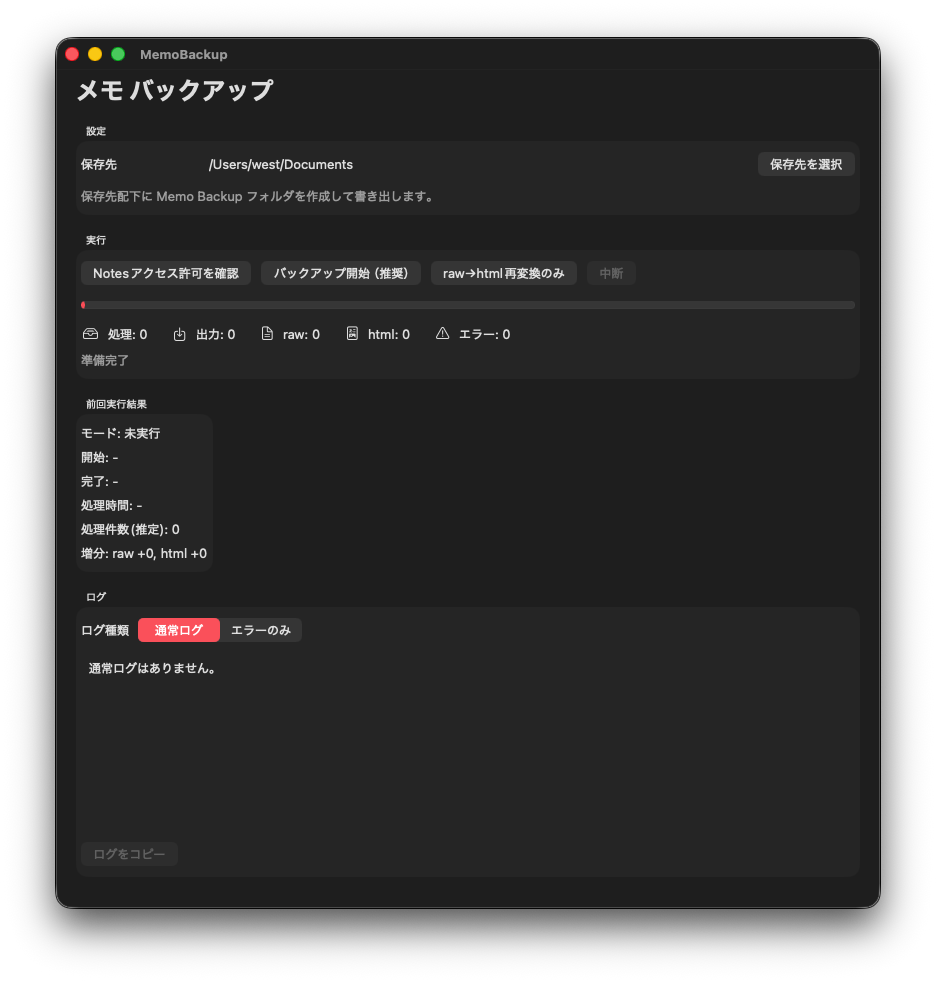Switch log type to 通常ログ

click(x=179, y=630)
